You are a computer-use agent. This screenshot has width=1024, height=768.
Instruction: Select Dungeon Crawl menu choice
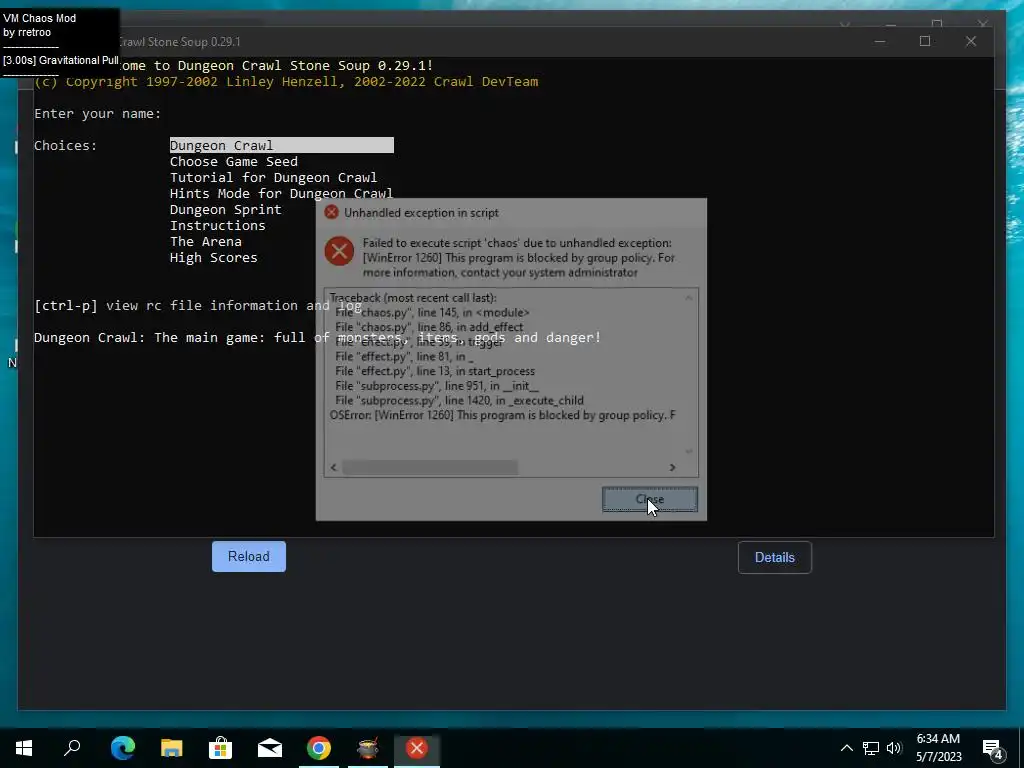click(x=281, y=145)
